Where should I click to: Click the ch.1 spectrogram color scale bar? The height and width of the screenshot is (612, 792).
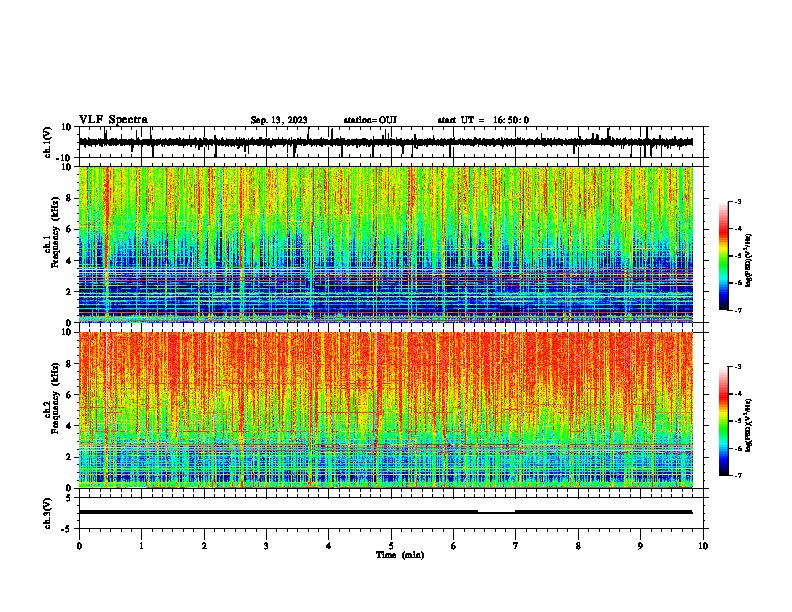pyautogui.click(x=724, y=256)
